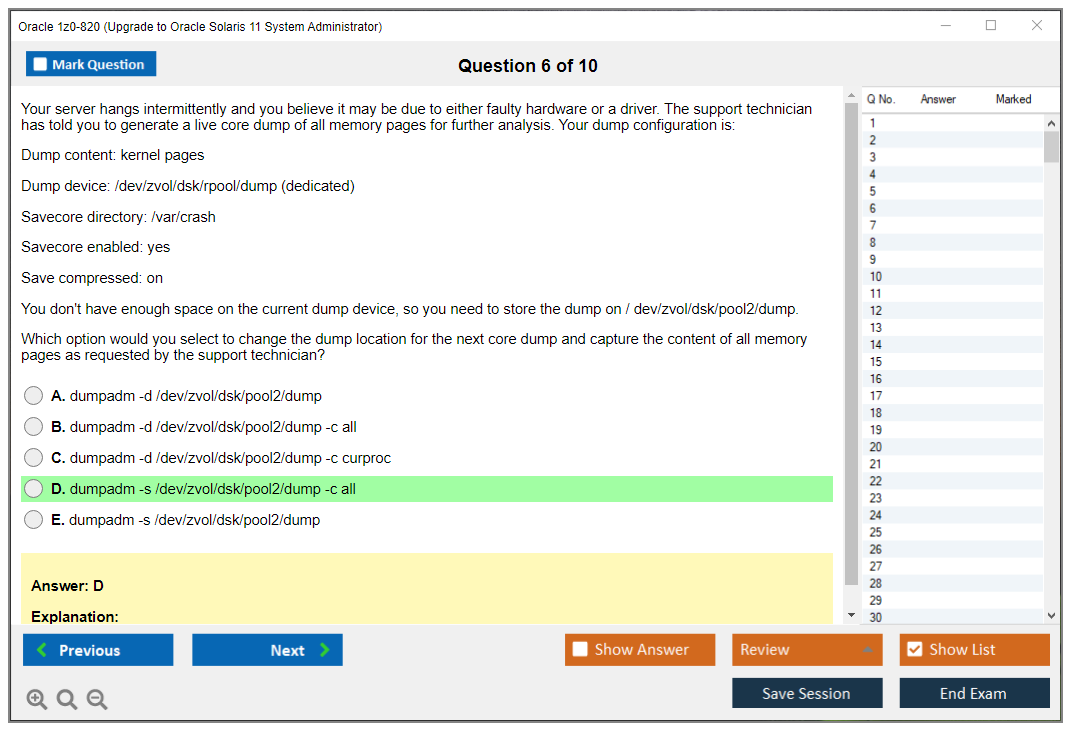Choose option B dumpadm -c all
Image resolution: width=1075 pixels, height=735 pixels.
pos(34,427)
